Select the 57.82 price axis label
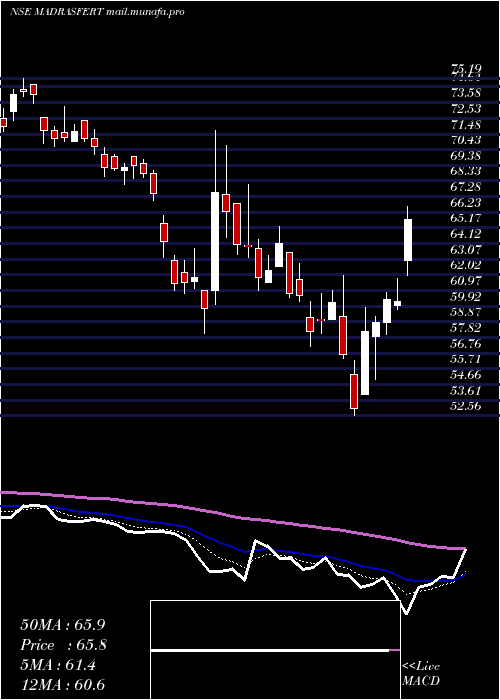500x700 pixels. pos(466,328)
